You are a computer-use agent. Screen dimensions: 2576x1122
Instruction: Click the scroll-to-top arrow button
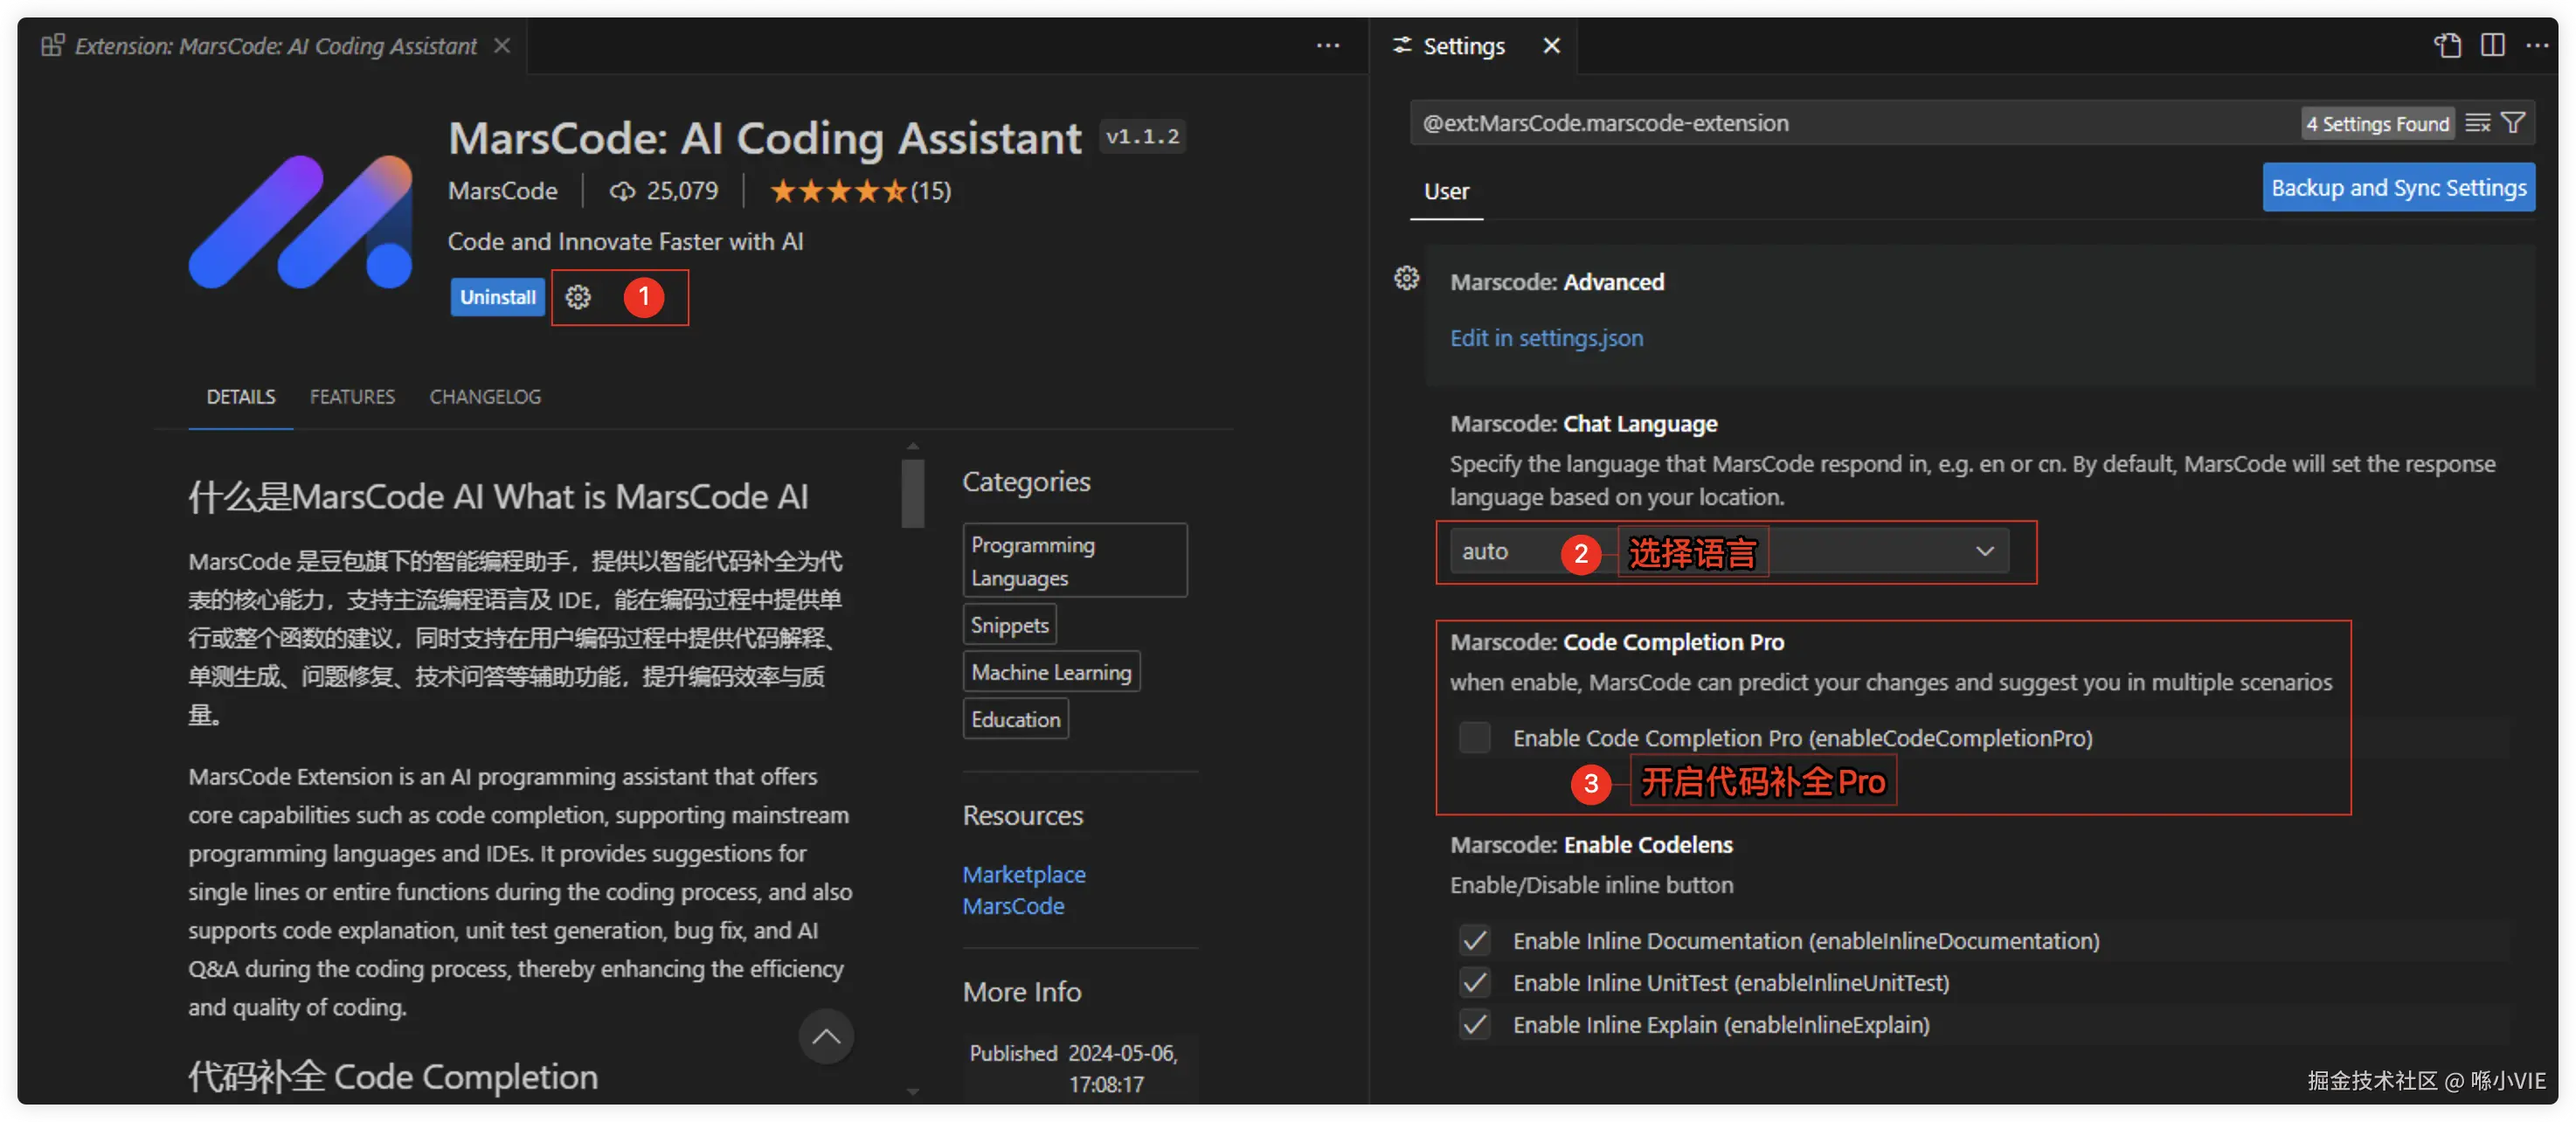[825, 1036]
